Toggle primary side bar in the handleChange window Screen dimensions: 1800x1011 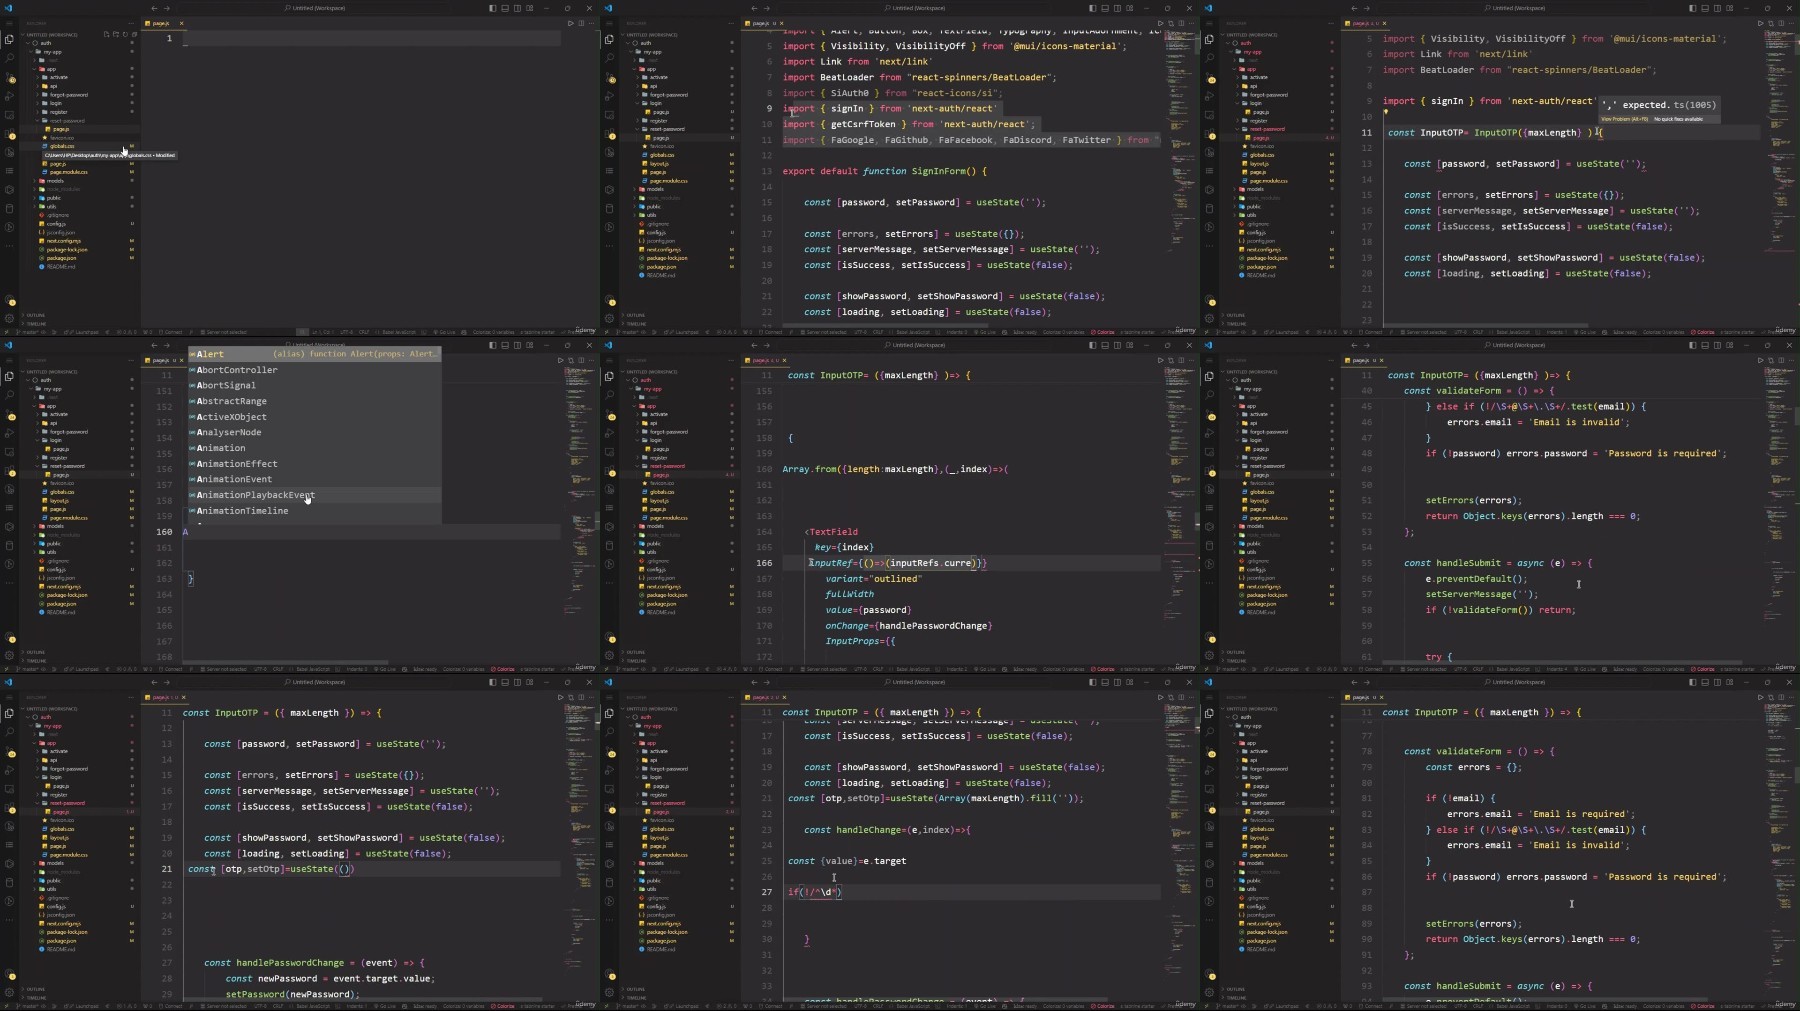(1092, 682)
